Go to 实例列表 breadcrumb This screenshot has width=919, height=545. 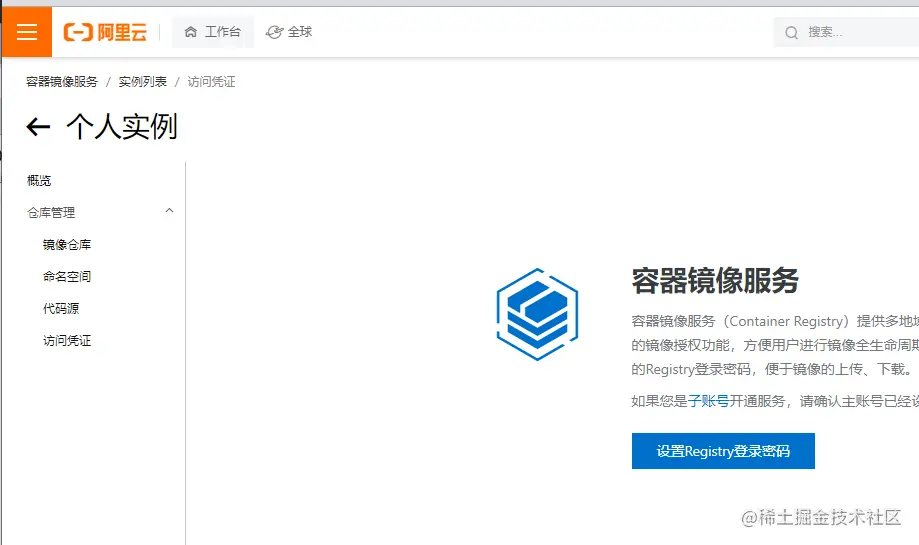coord(142,81)
